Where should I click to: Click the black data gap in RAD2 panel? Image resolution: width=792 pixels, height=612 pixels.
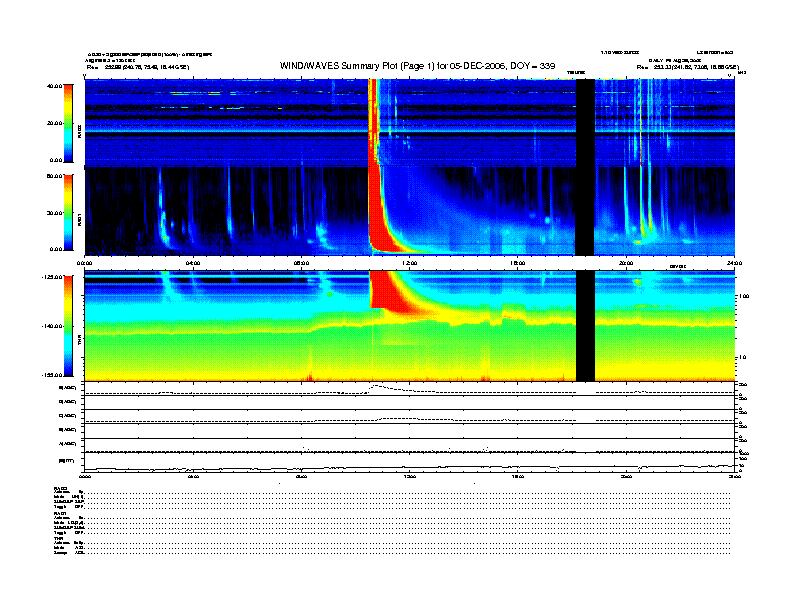pos(585,123)
